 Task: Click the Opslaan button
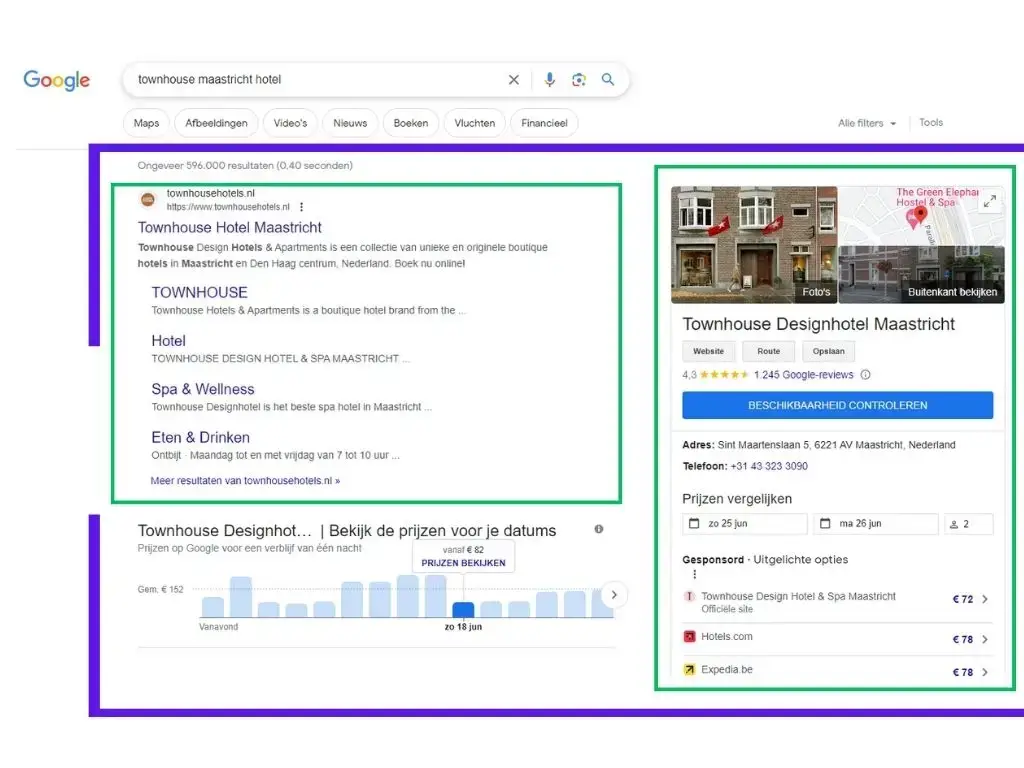pyautogui.click(x=828, y=351)
